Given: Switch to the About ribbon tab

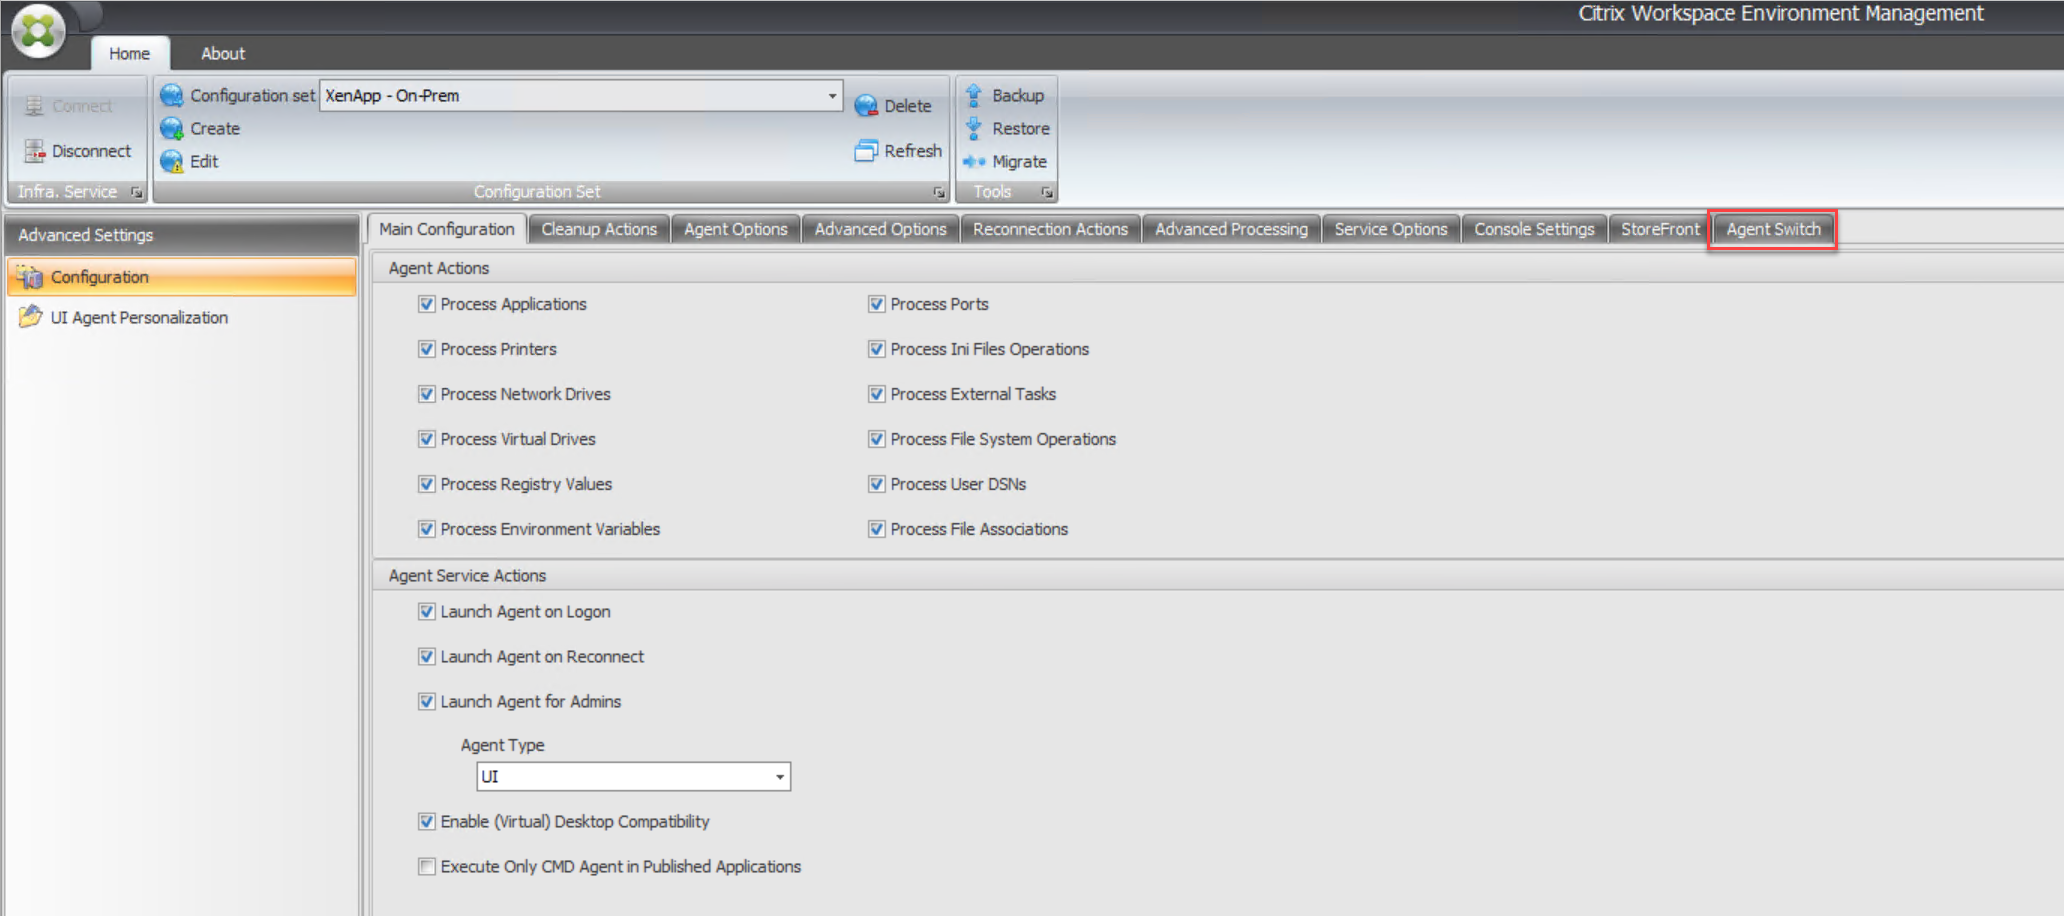Looking at the screenshot, I should click(x=223, y=54).
